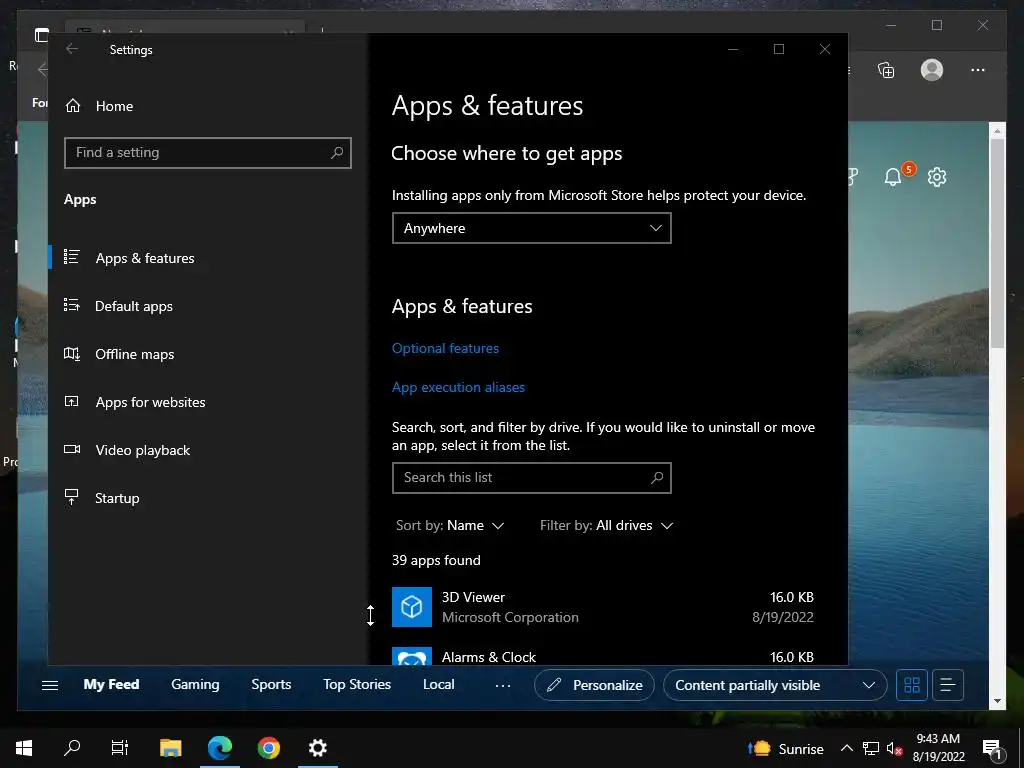Click magnifier icon in Find a setting box
The height and width of the screenshot is (768, 1024).
pos(336,153)
